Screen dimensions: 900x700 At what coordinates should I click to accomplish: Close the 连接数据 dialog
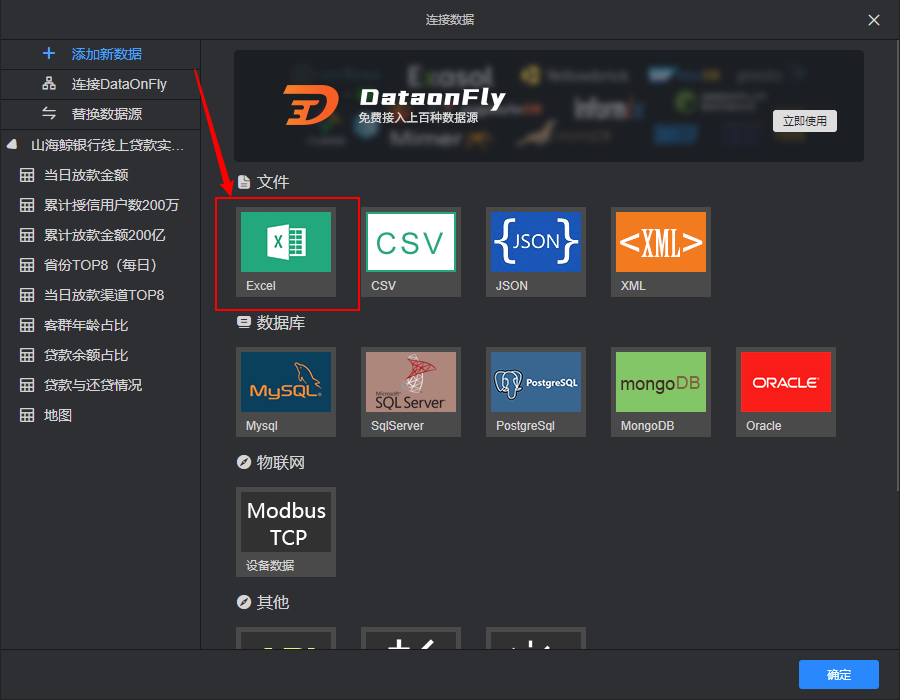point(874,20)
